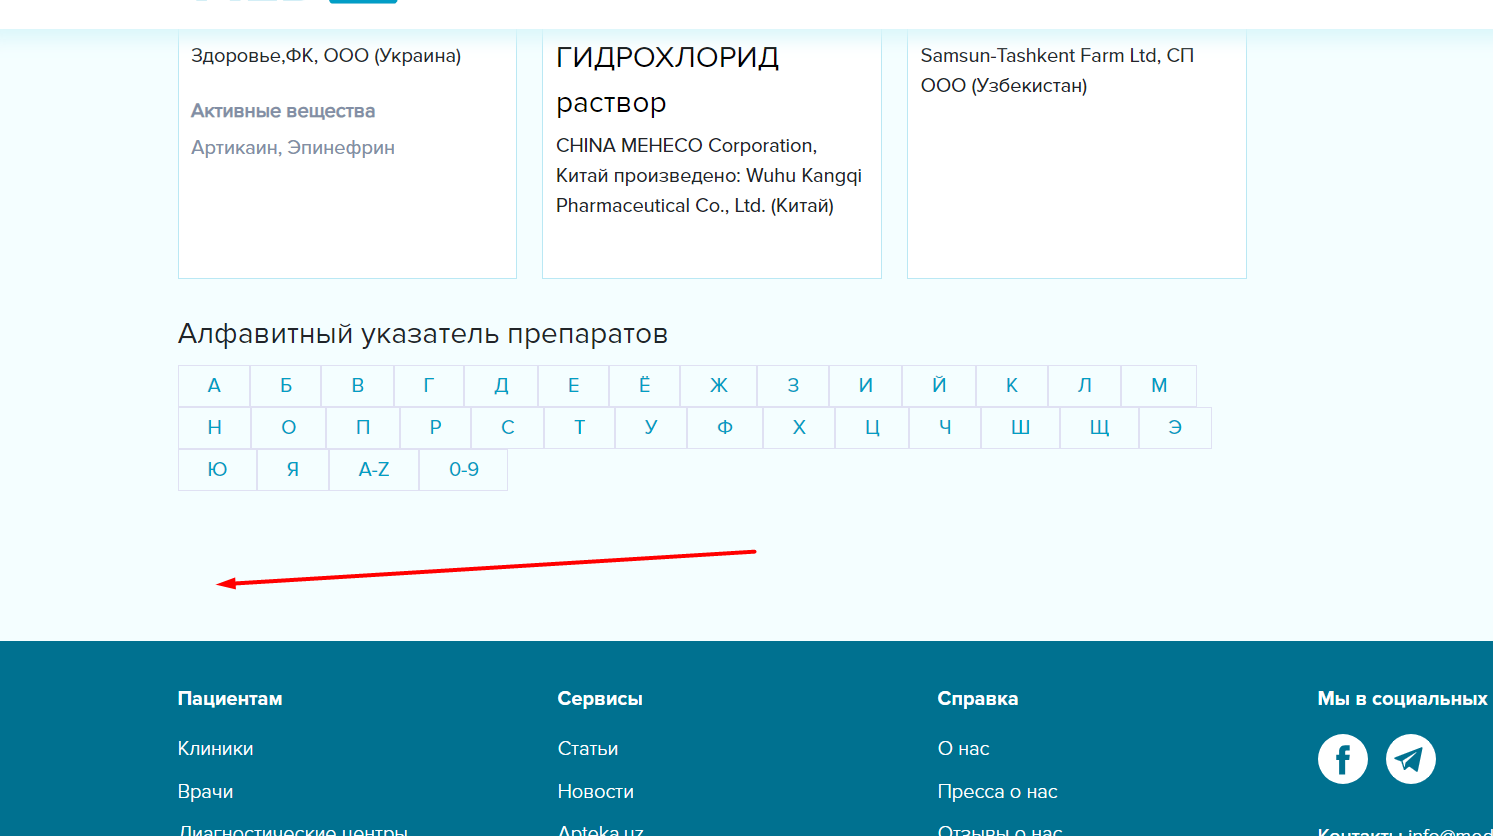Go to letter П drugs
The image size is (1493, 836).
(x=363, y=428)
